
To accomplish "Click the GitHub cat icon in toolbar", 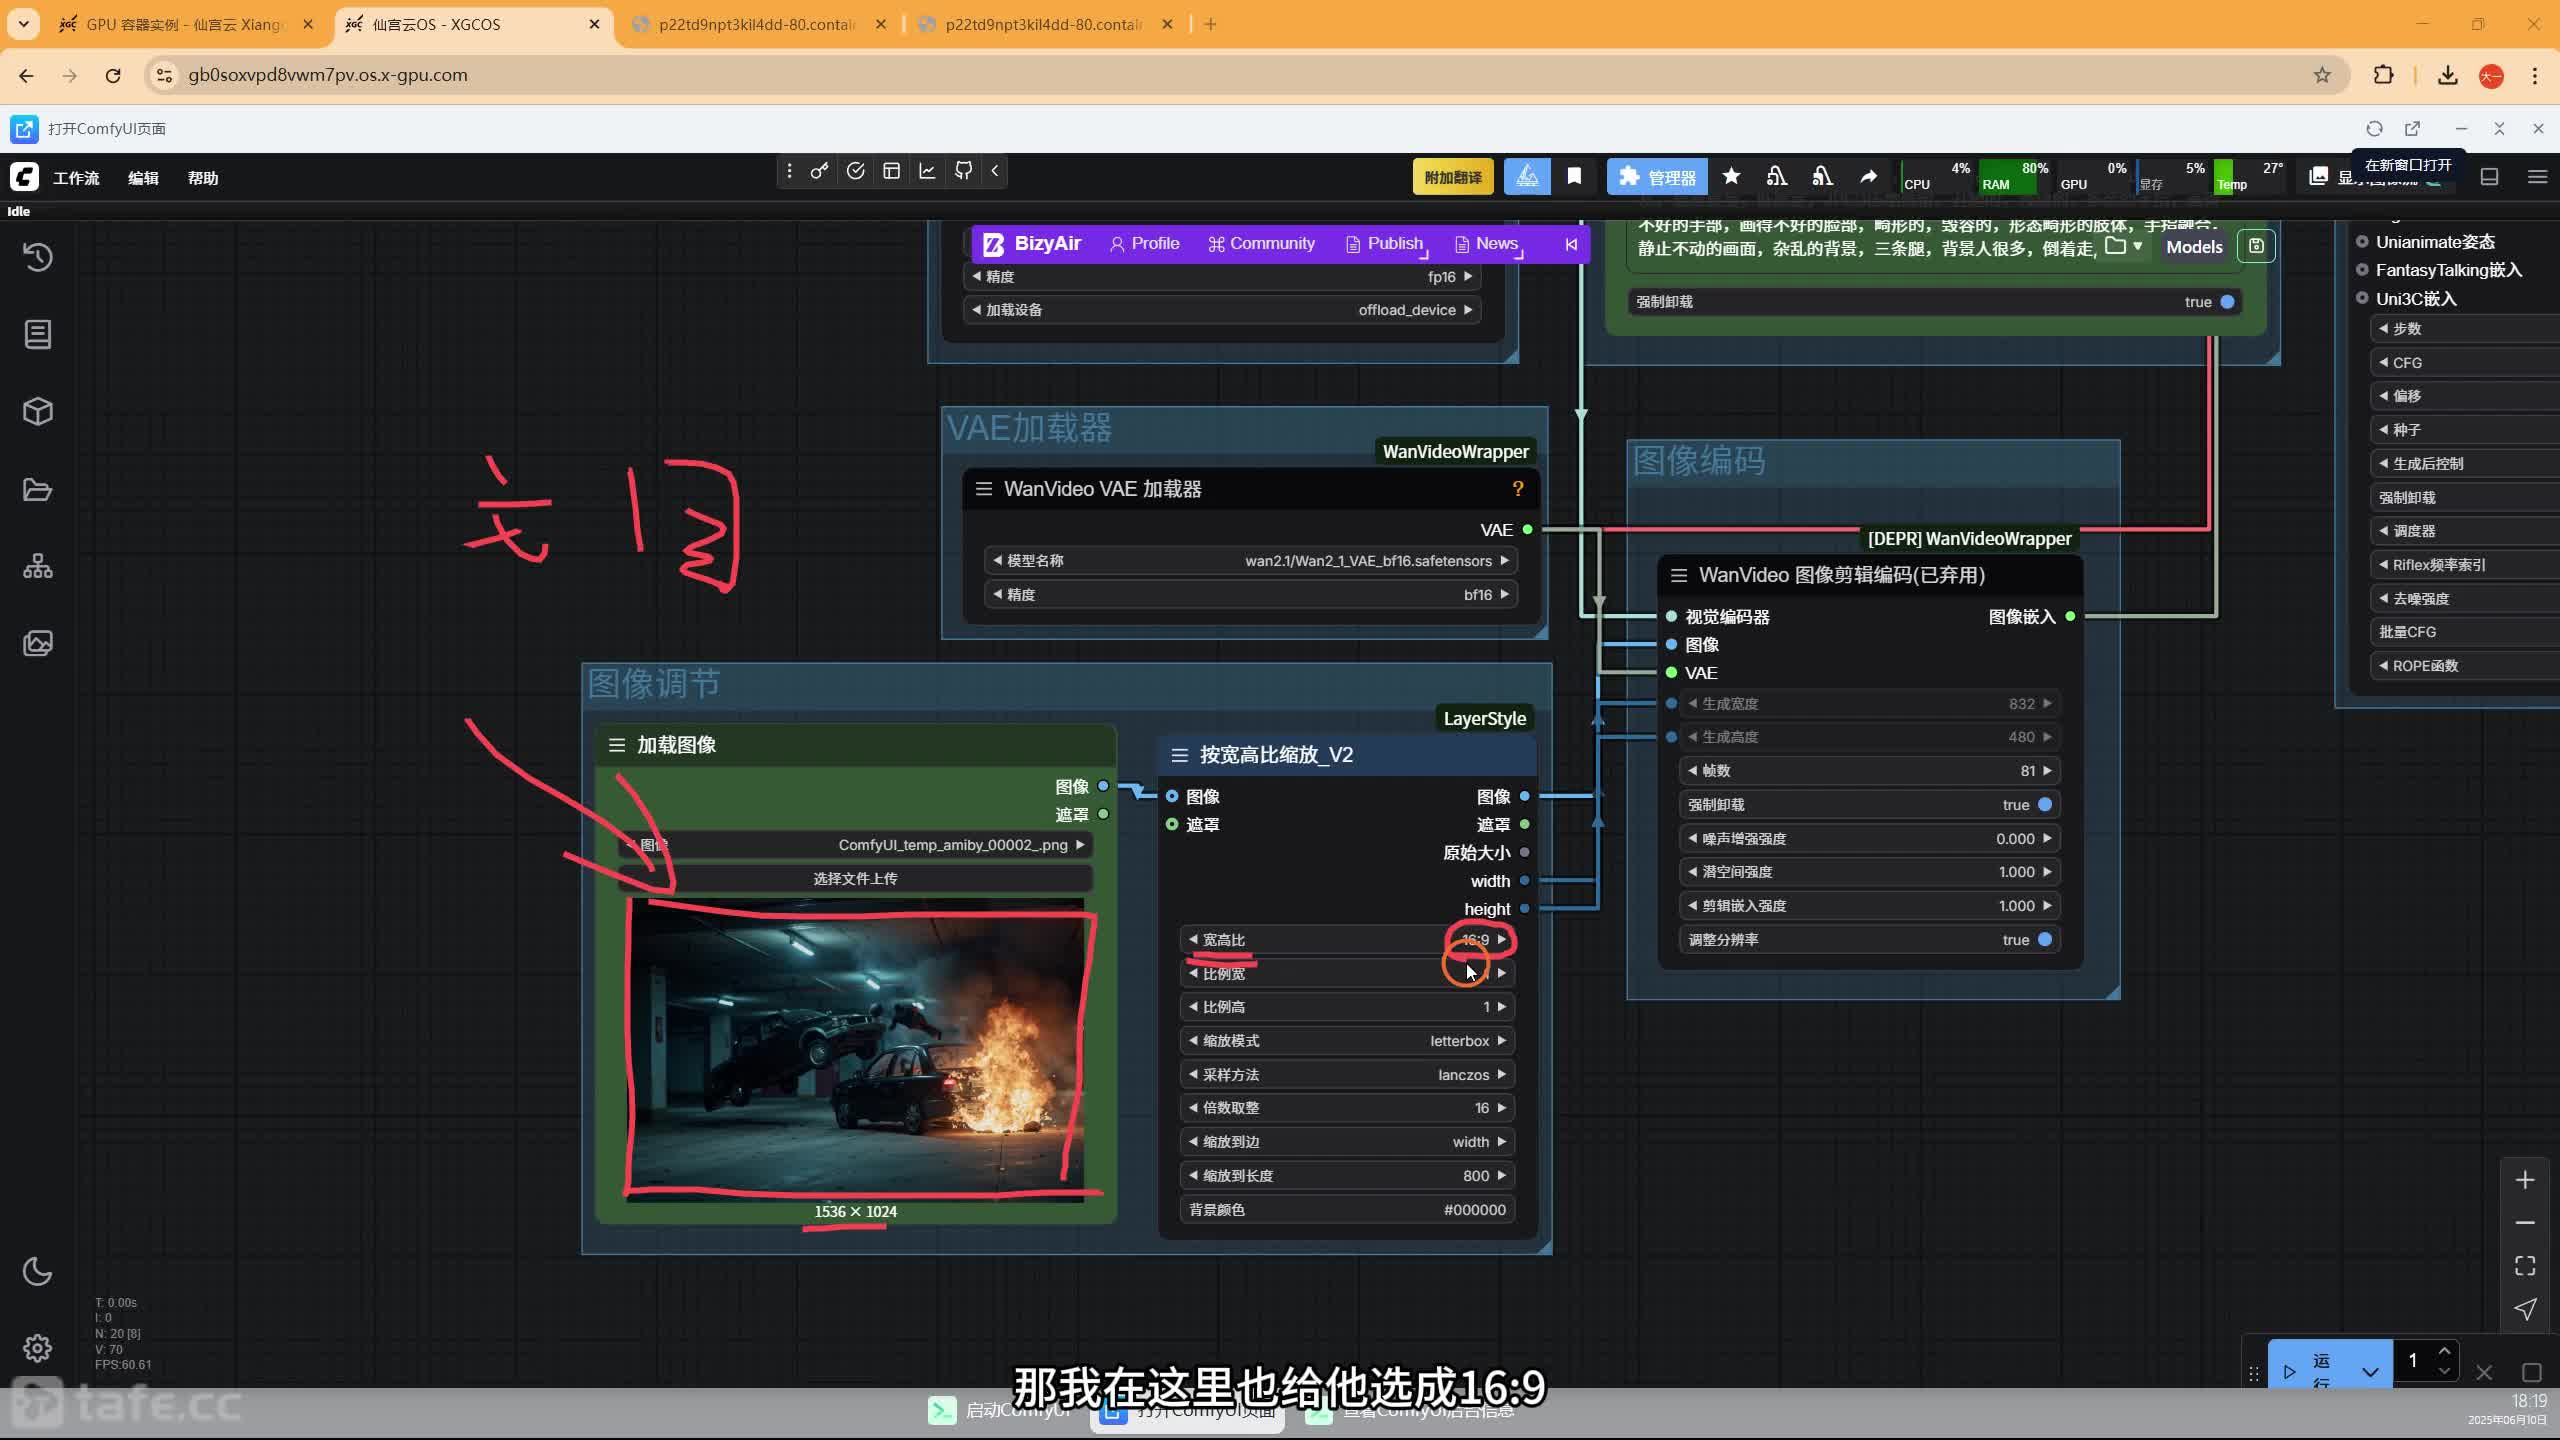I will tap(963, 171).
